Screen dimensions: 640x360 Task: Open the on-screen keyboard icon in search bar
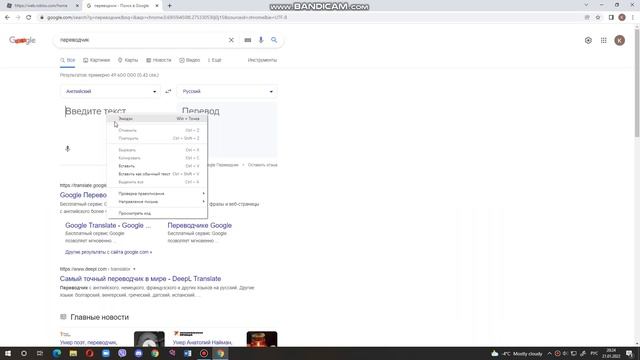click(248, 40)
